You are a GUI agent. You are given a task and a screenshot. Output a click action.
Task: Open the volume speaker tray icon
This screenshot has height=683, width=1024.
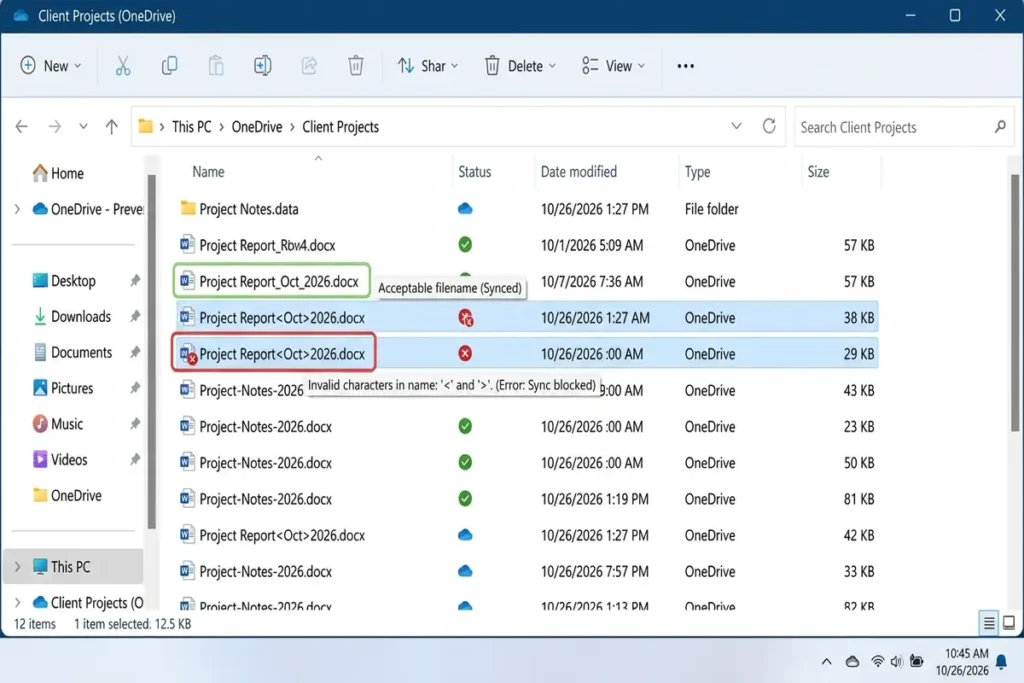pos(897,661)
